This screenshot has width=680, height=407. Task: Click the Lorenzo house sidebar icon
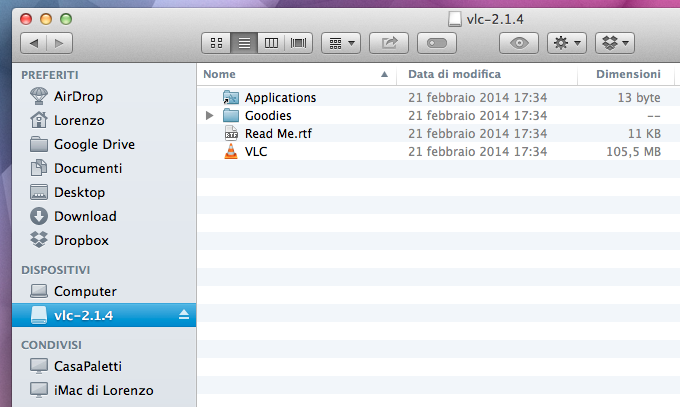coord(39,120)
